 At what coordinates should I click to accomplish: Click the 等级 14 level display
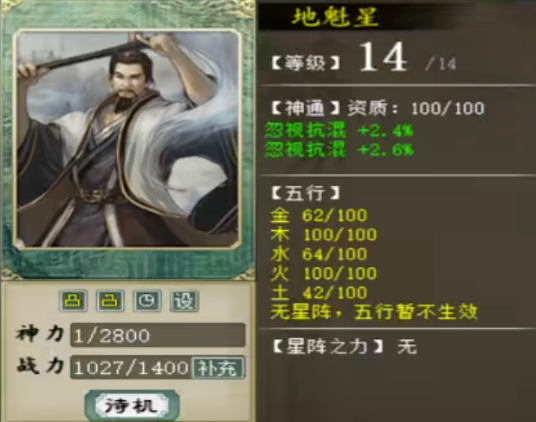point(364,58)
